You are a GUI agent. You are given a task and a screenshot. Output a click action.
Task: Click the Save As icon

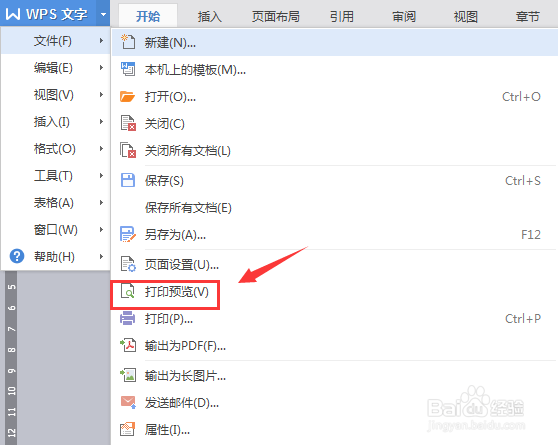(x=128, y=234)
